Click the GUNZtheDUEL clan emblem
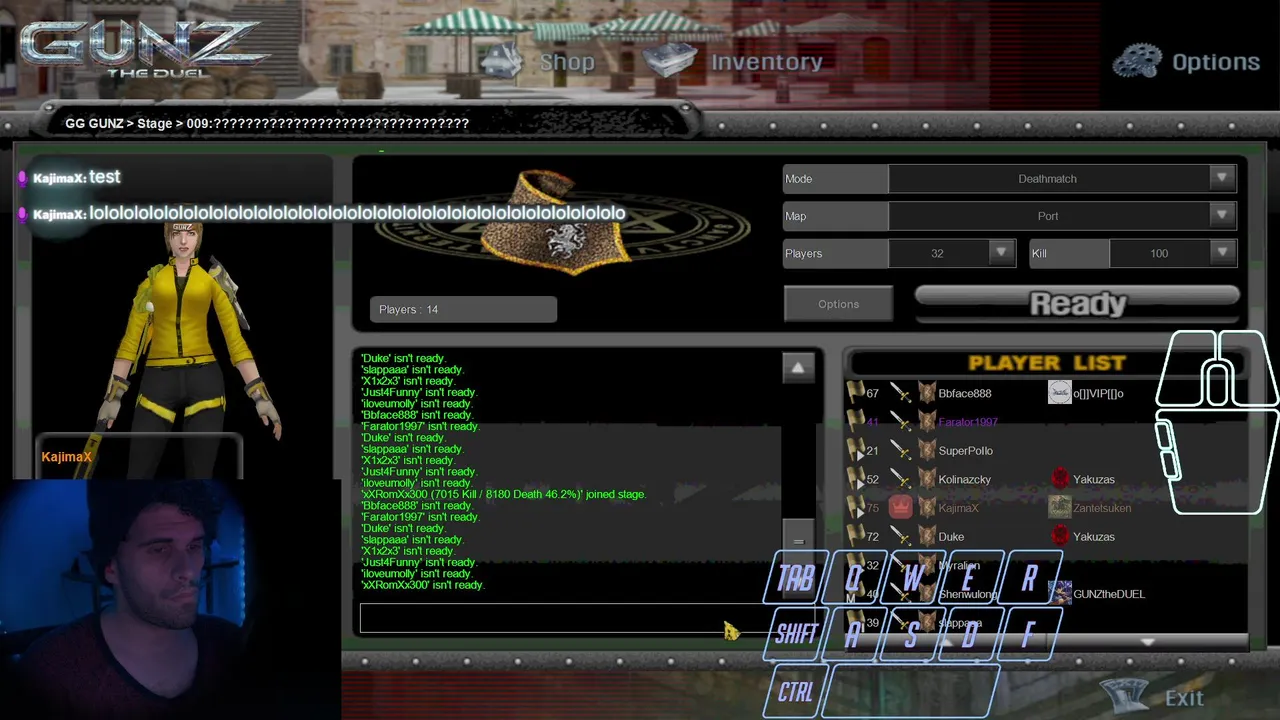 pyautogui.click(x=1060, y=593)
